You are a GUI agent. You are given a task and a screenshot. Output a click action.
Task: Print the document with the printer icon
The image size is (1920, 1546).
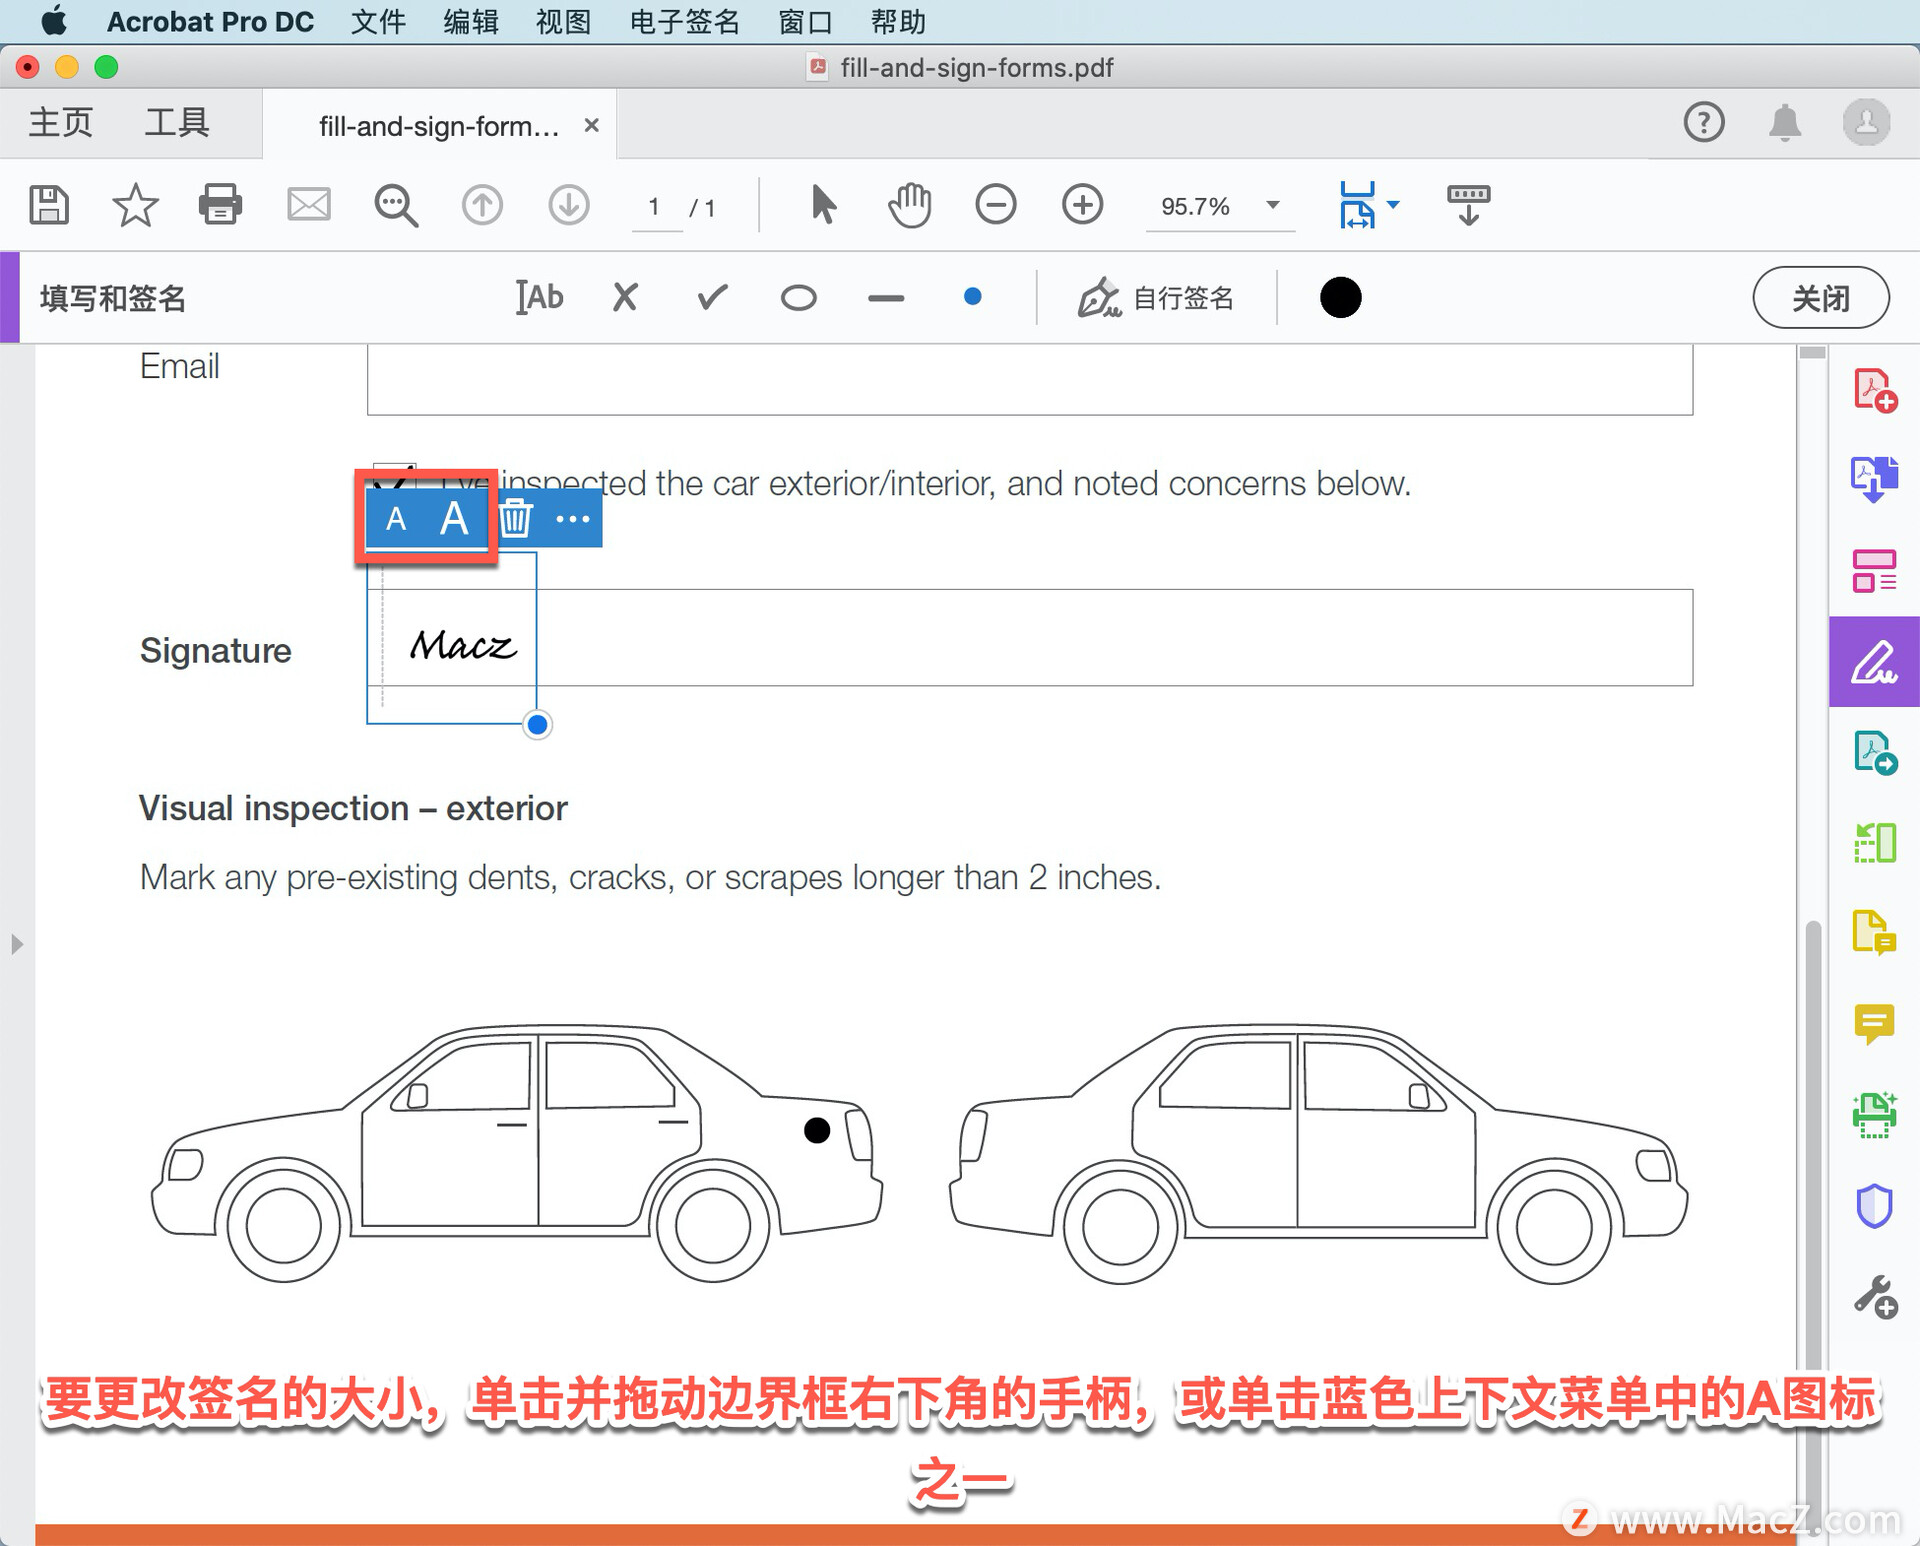pyautogui.click(x=220, y=206)
